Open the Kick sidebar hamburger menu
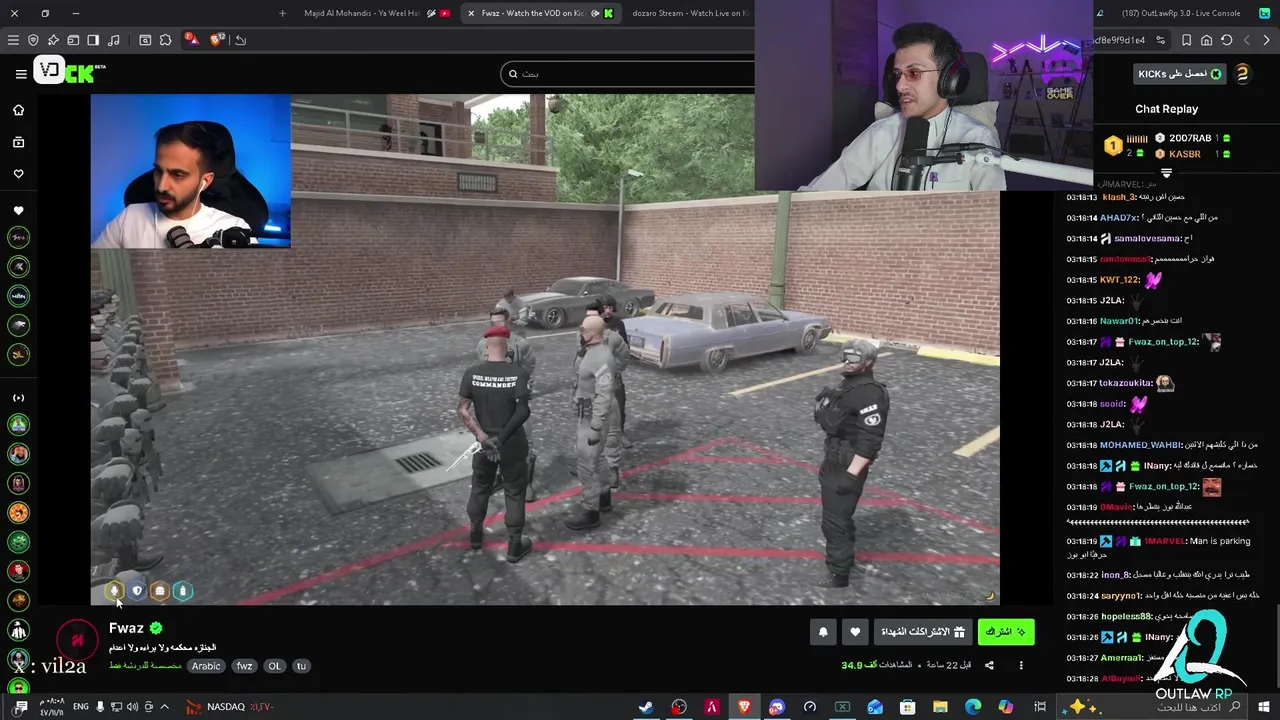This screenshot has height=720, width=1280. [x=20, y=73]
